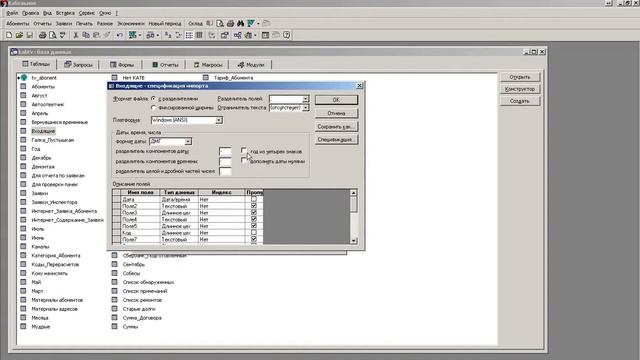
Task: Click the Создать button in database window
Action: 520,101
